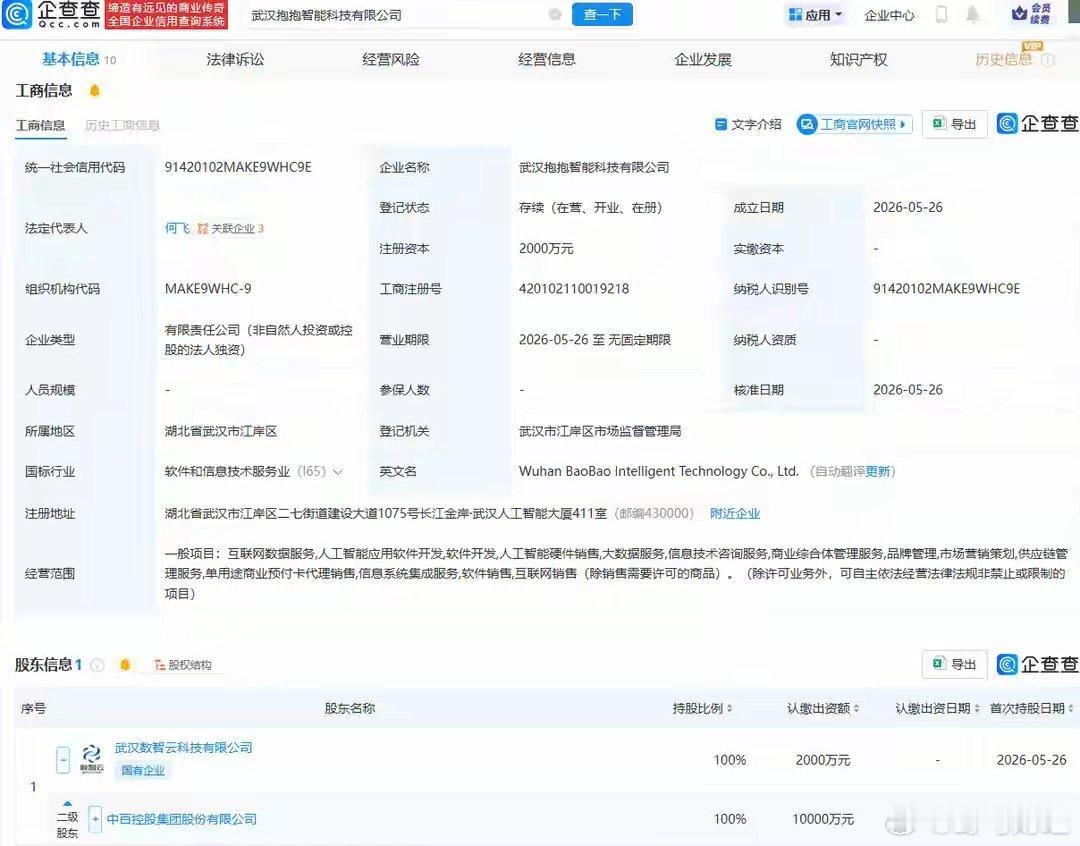Click the VIP crown membership icon
The image size is (1080, 846).
click(x=1019, y=13)
